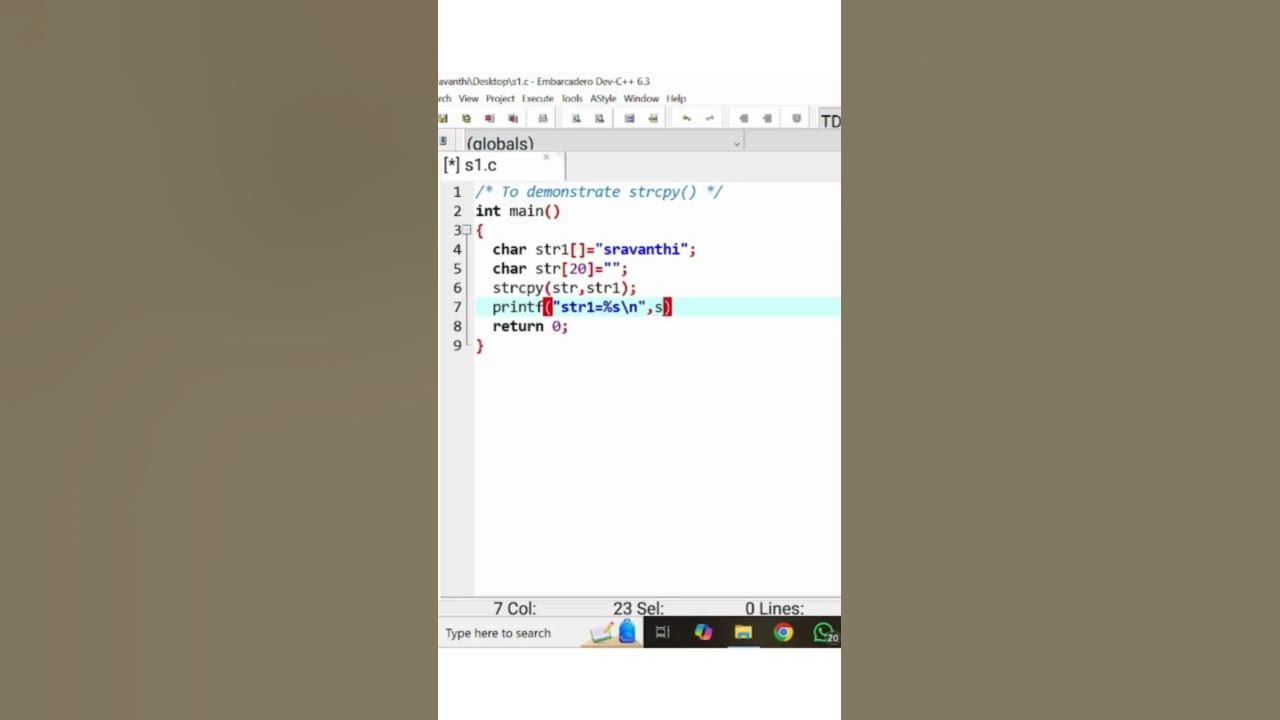Click the Close All files toolbar icon
Image resolution: width=1280 pixels, height=720 pixels.
513,118
